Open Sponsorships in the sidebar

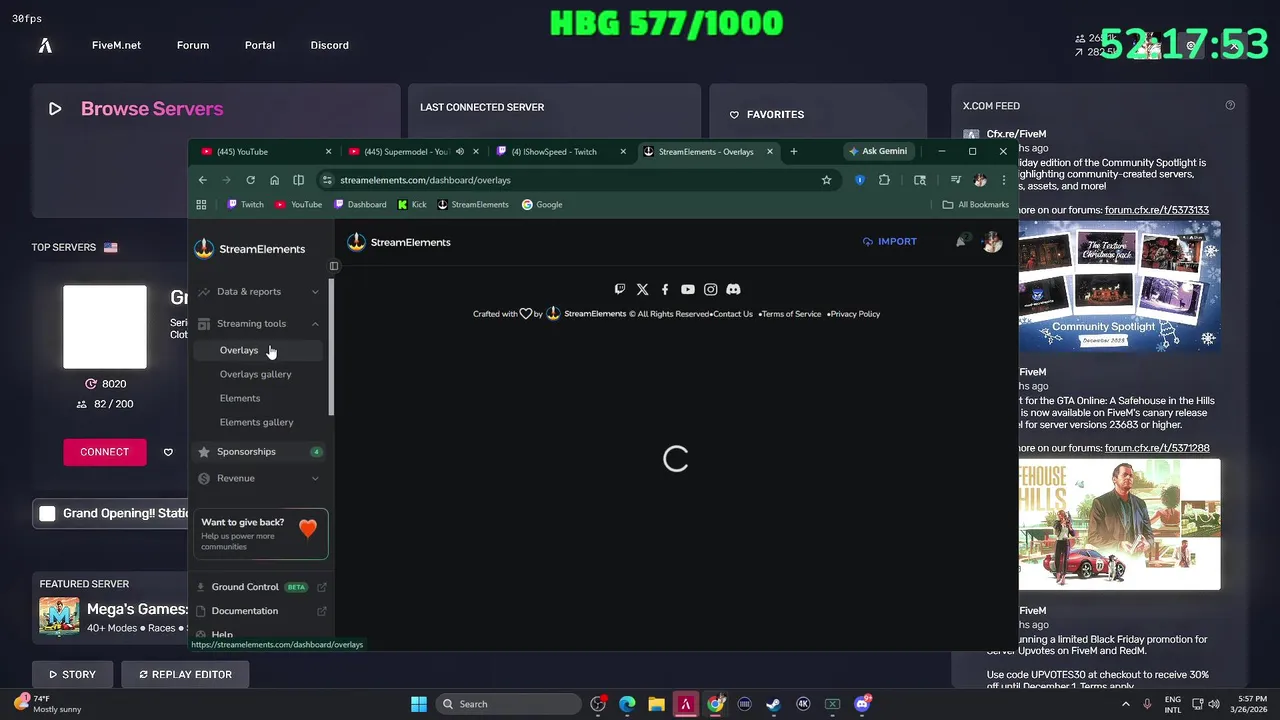[258, 452]
